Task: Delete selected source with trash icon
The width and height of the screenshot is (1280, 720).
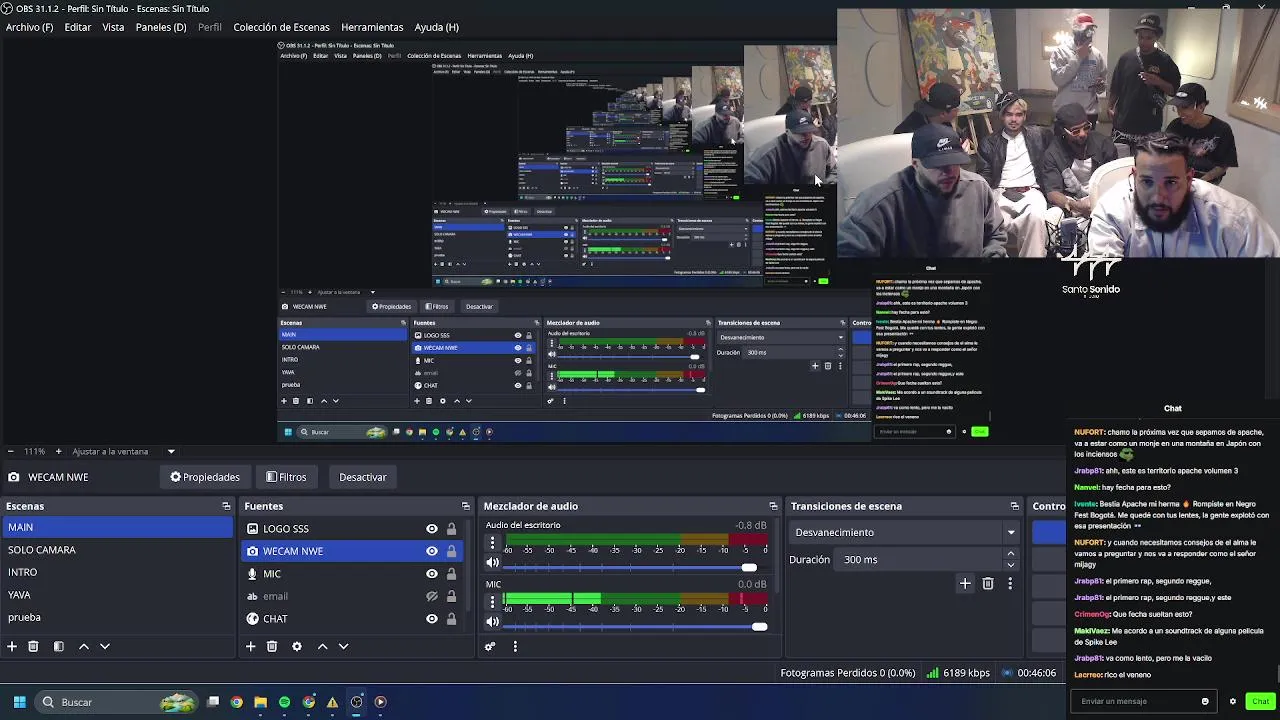Action: click(x=272, y=647)
